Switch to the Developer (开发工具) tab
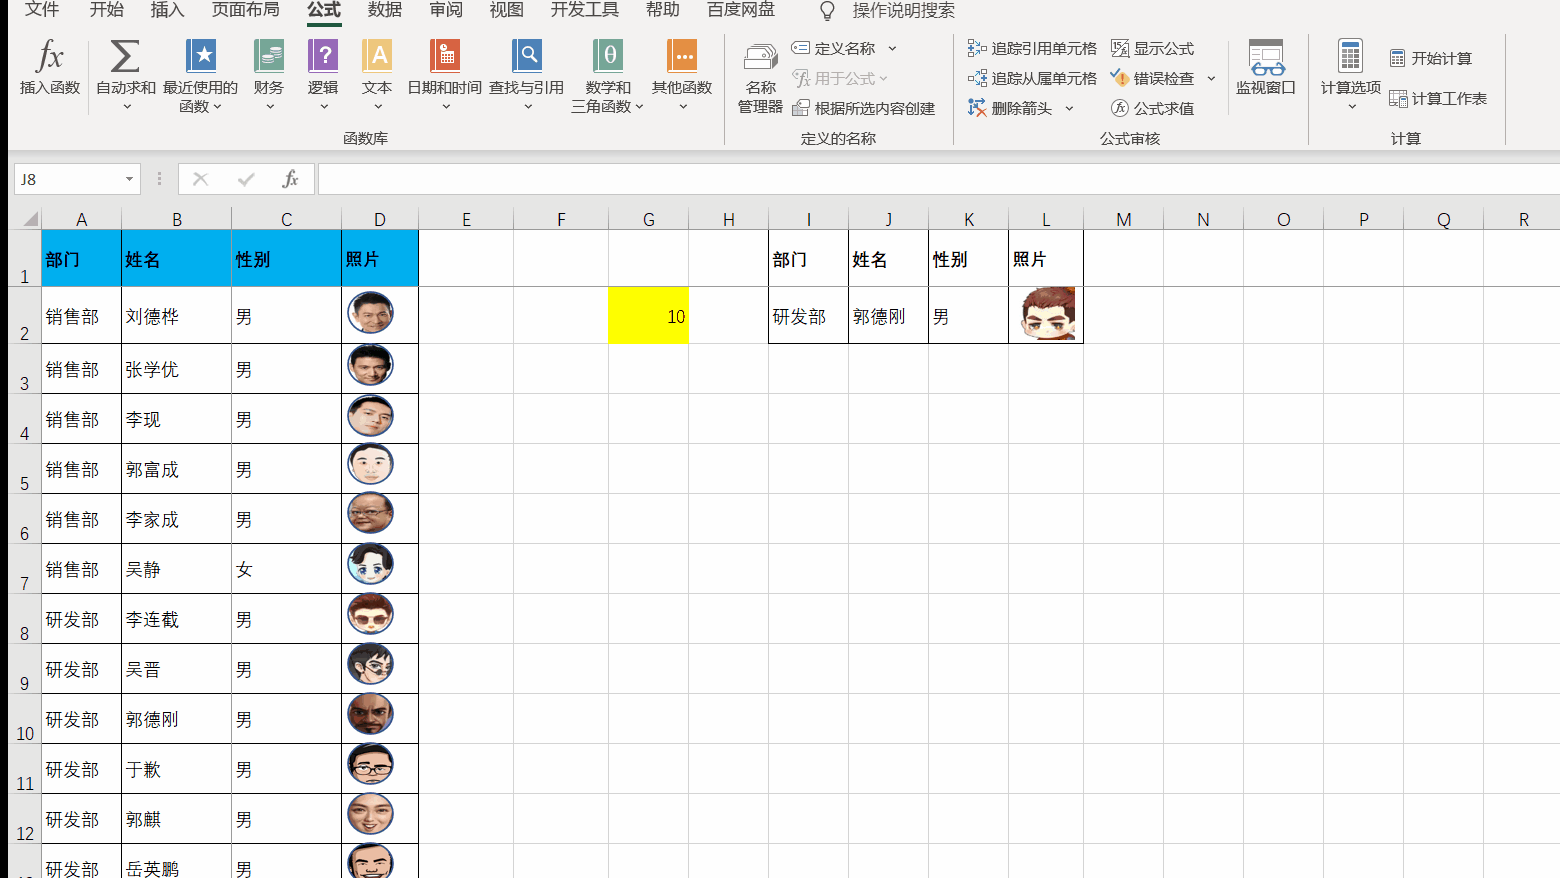The height and width of the screenshot is (878, 1560). tap(585, 10)
